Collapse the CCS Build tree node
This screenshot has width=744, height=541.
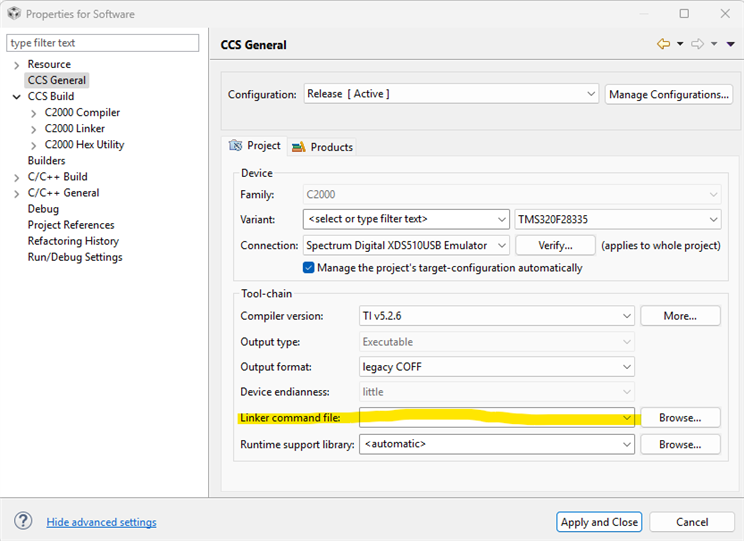[17, 97]
